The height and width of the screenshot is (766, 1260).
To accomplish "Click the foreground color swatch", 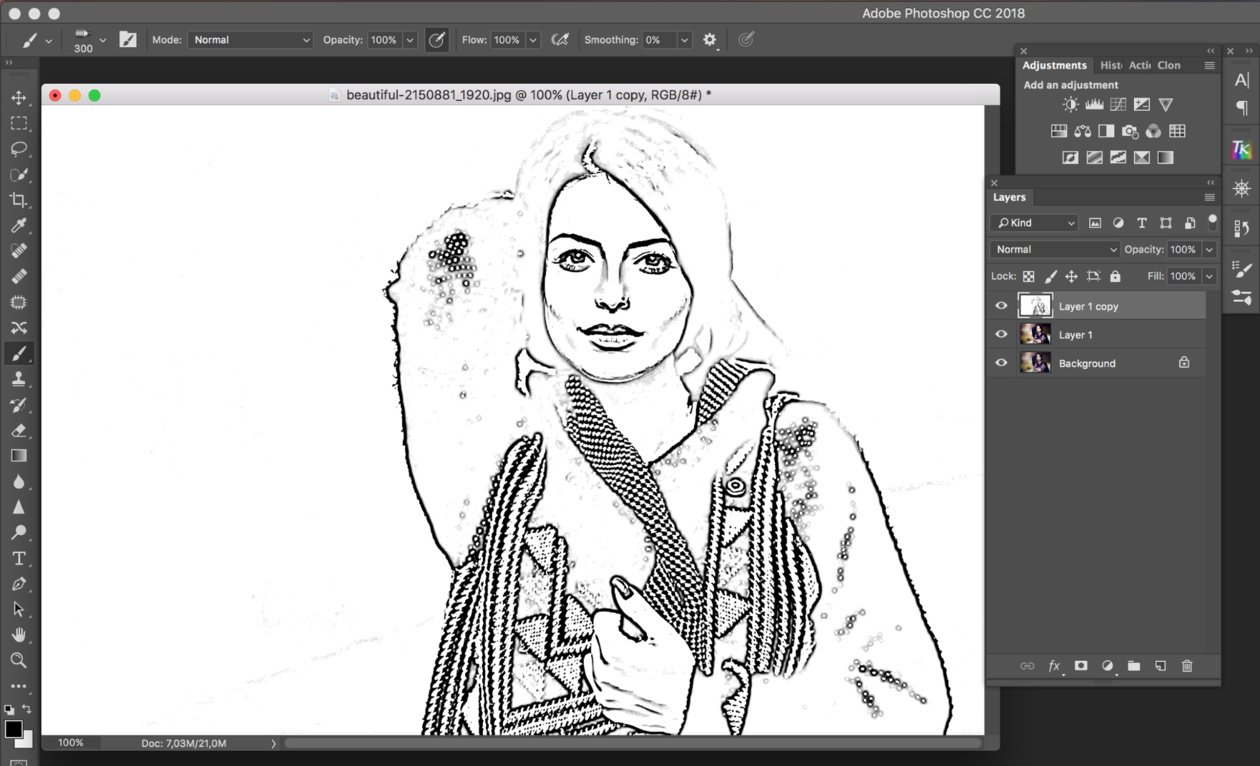I will 13,729.
